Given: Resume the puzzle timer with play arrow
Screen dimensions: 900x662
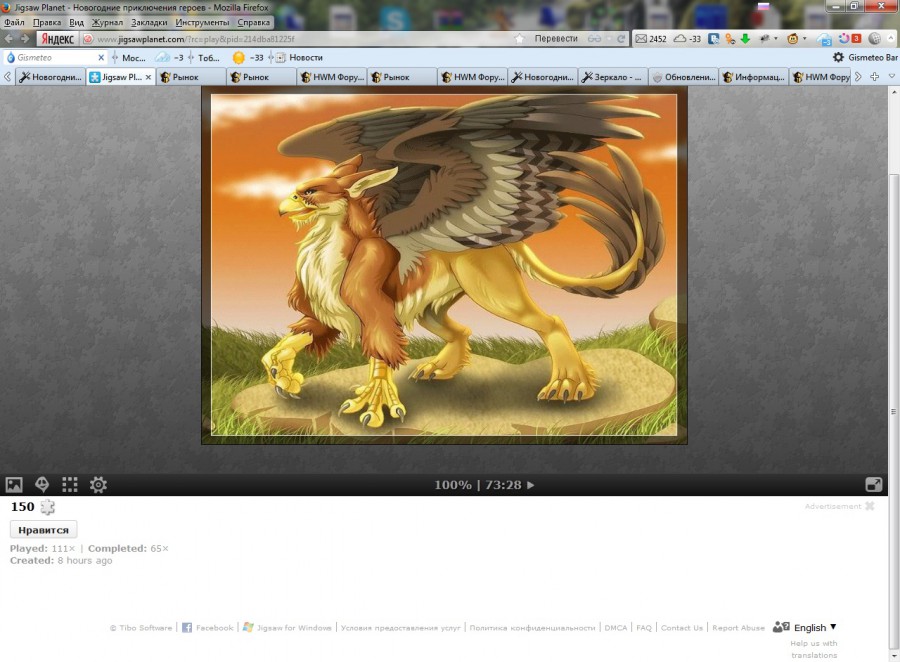Looking at the screenshot, I should [x=530, y=485].
